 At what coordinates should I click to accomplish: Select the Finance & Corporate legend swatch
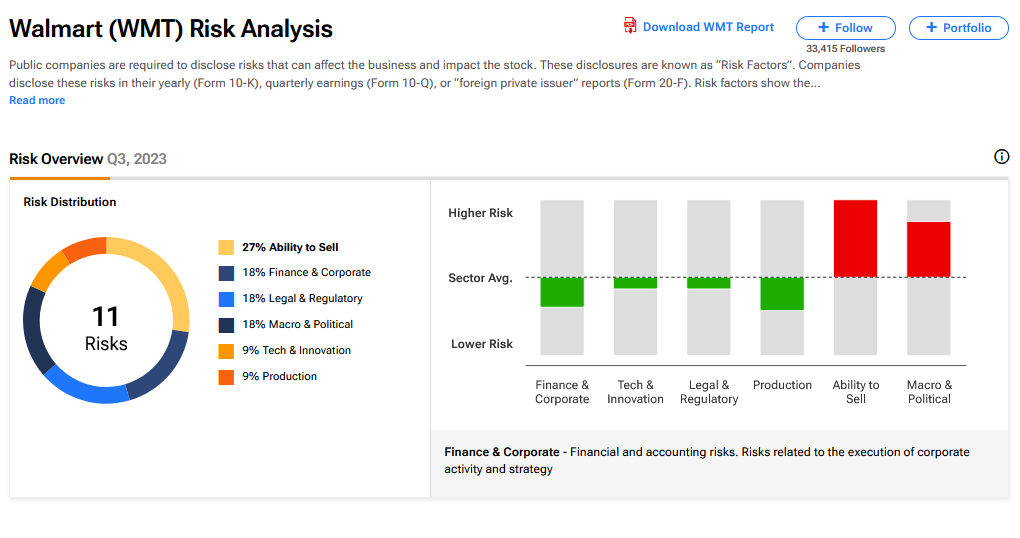point(226,273)
